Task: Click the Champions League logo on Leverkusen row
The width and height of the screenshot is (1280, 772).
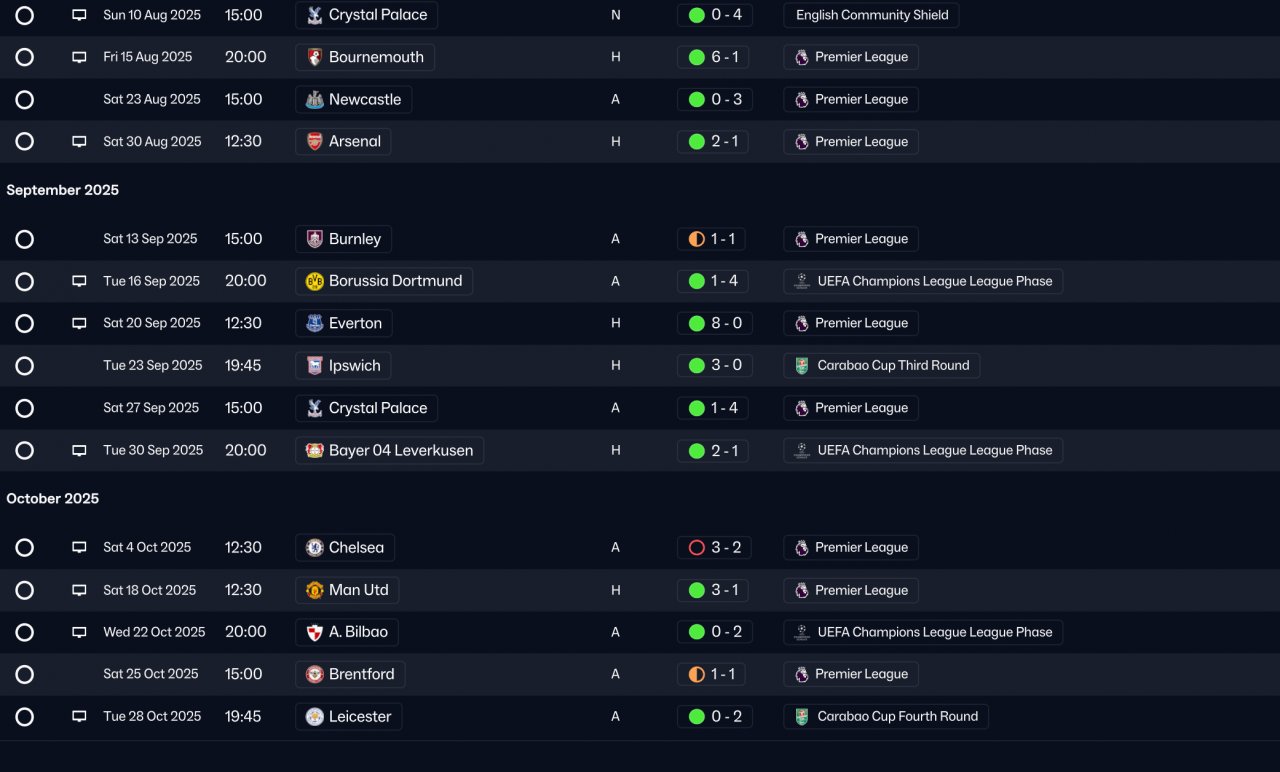Action: point(802,451)
